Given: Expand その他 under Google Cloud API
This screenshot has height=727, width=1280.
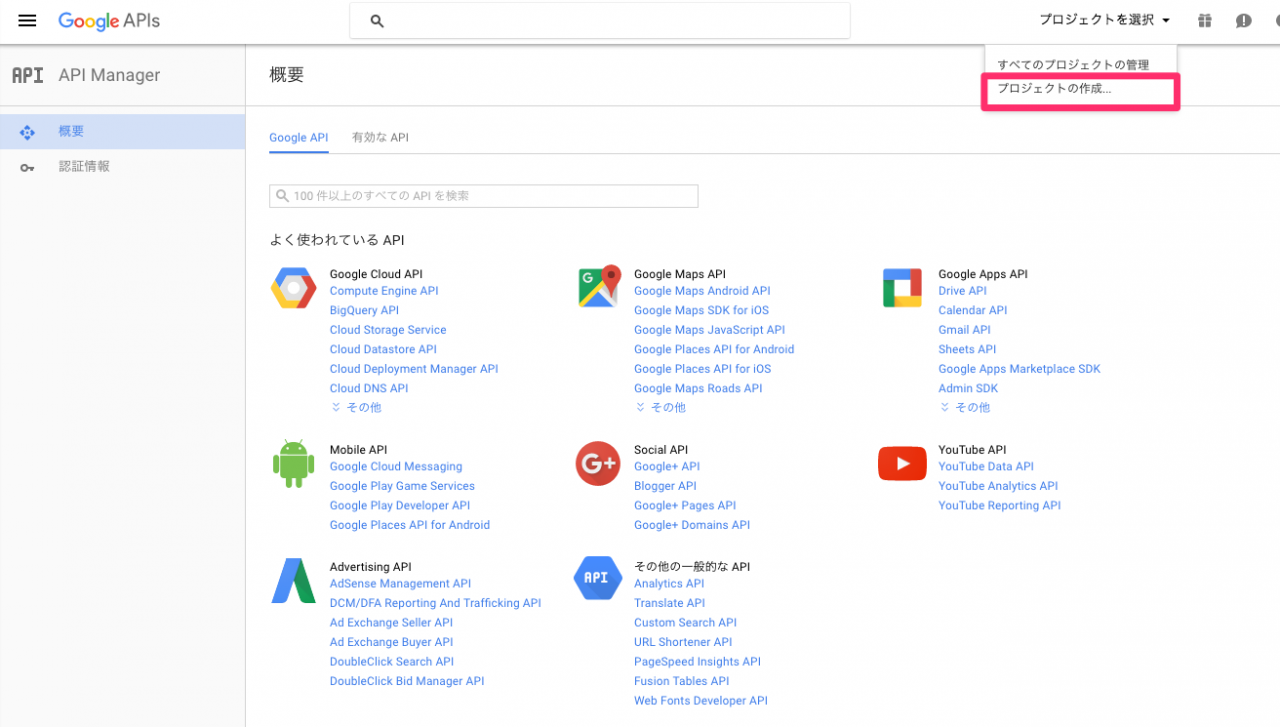Looking at the screenshot, I should coord(356,407).
